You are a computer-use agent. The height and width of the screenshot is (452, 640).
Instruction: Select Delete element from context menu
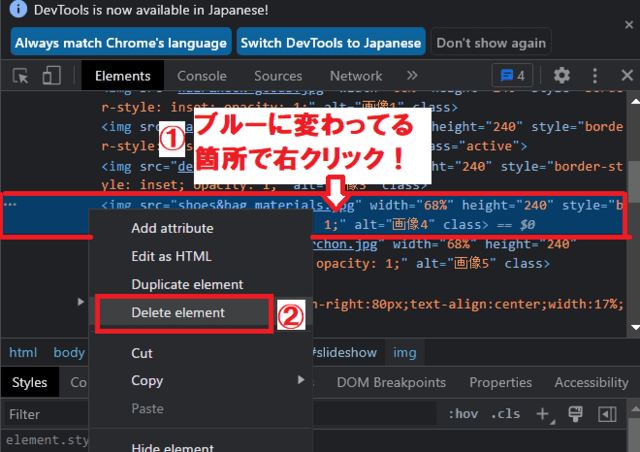pos(178,313)
